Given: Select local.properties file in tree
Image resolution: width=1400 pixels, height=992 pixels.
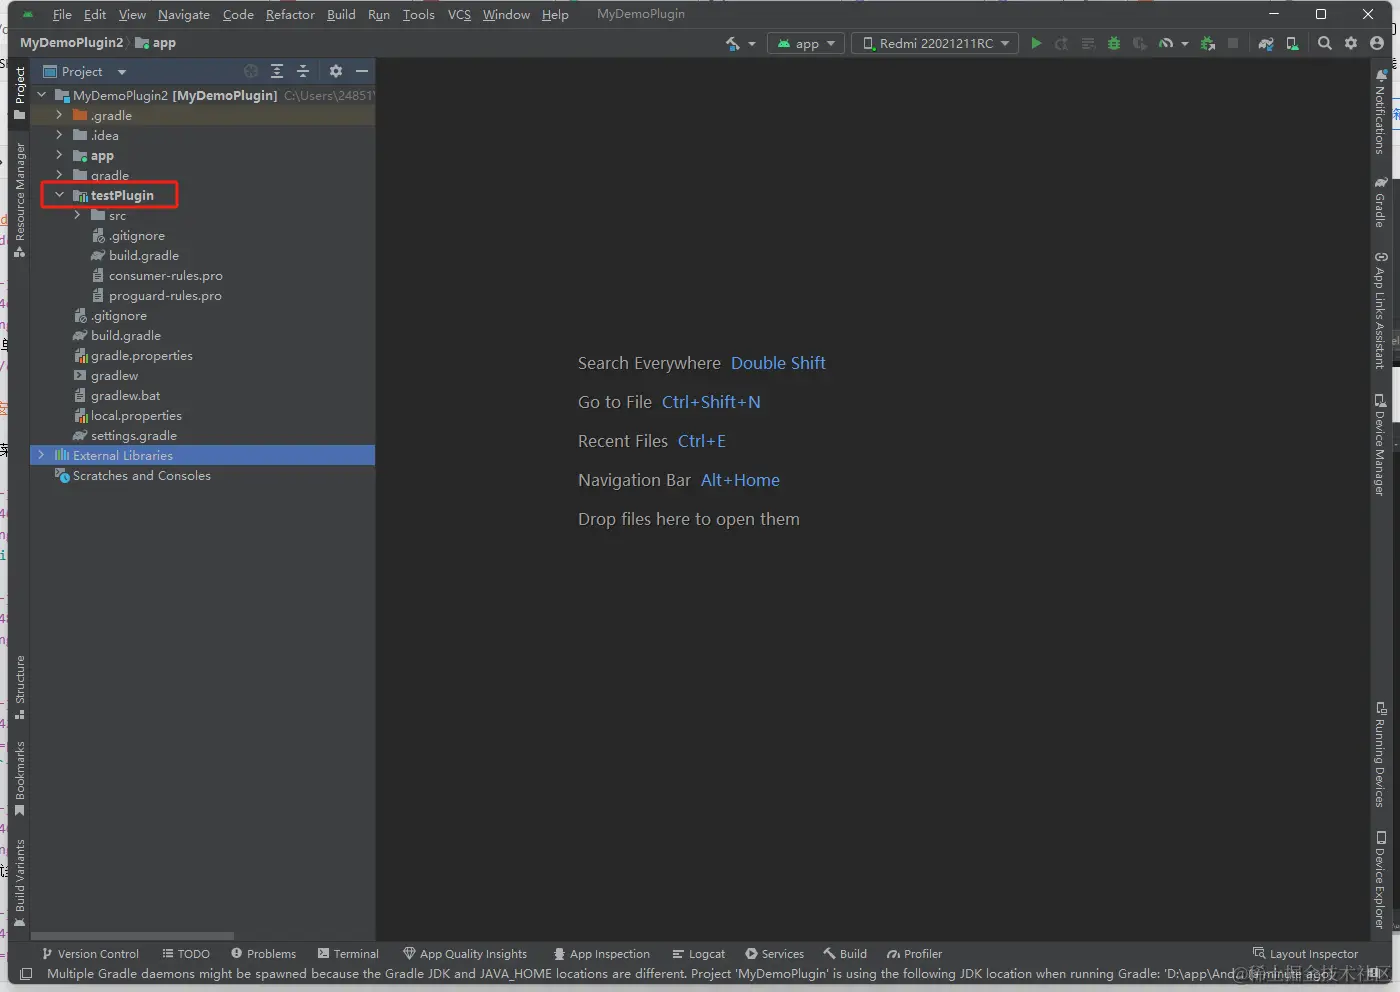Looking at the screenshot, I should point(137,415).
